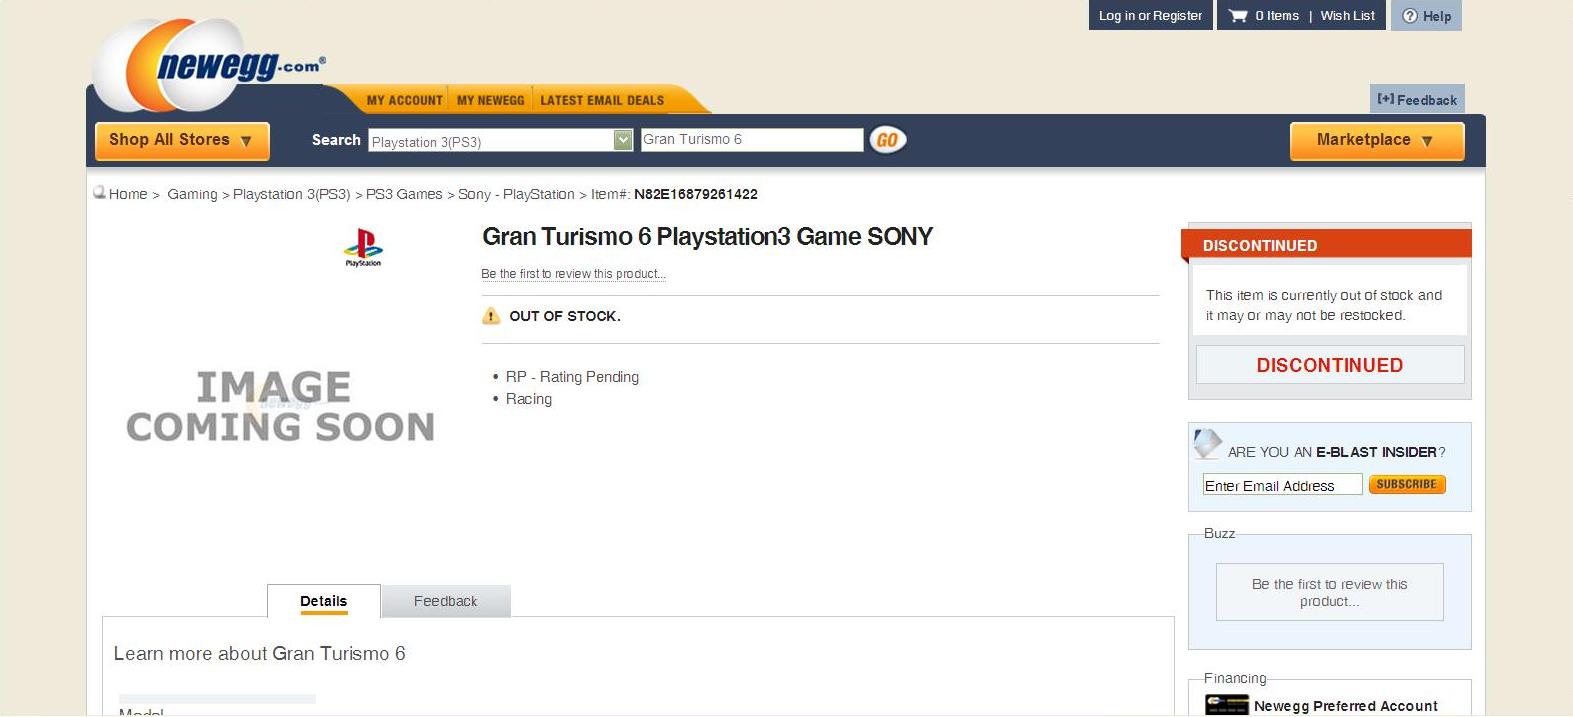
Task: Click the Help question mark icon
Action: pyautogui.click(x=1410, y=16)
